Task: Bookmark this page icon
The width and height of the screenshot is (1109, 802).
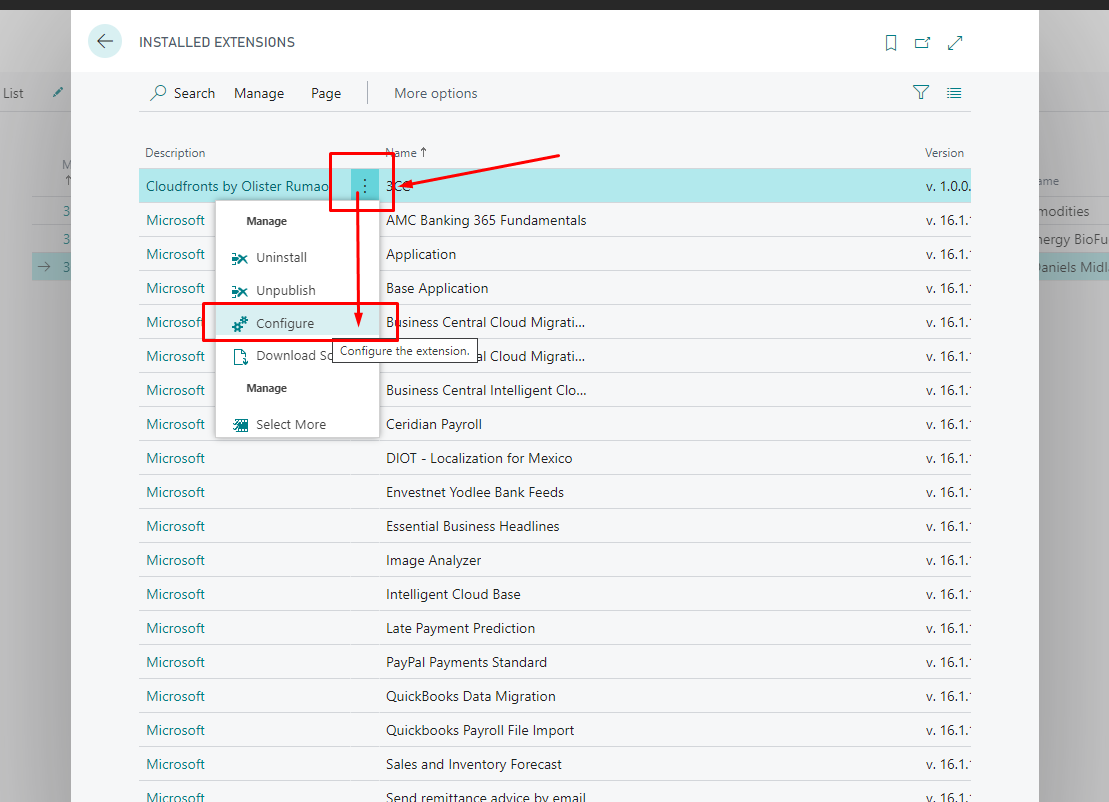Action: point(890,43)
